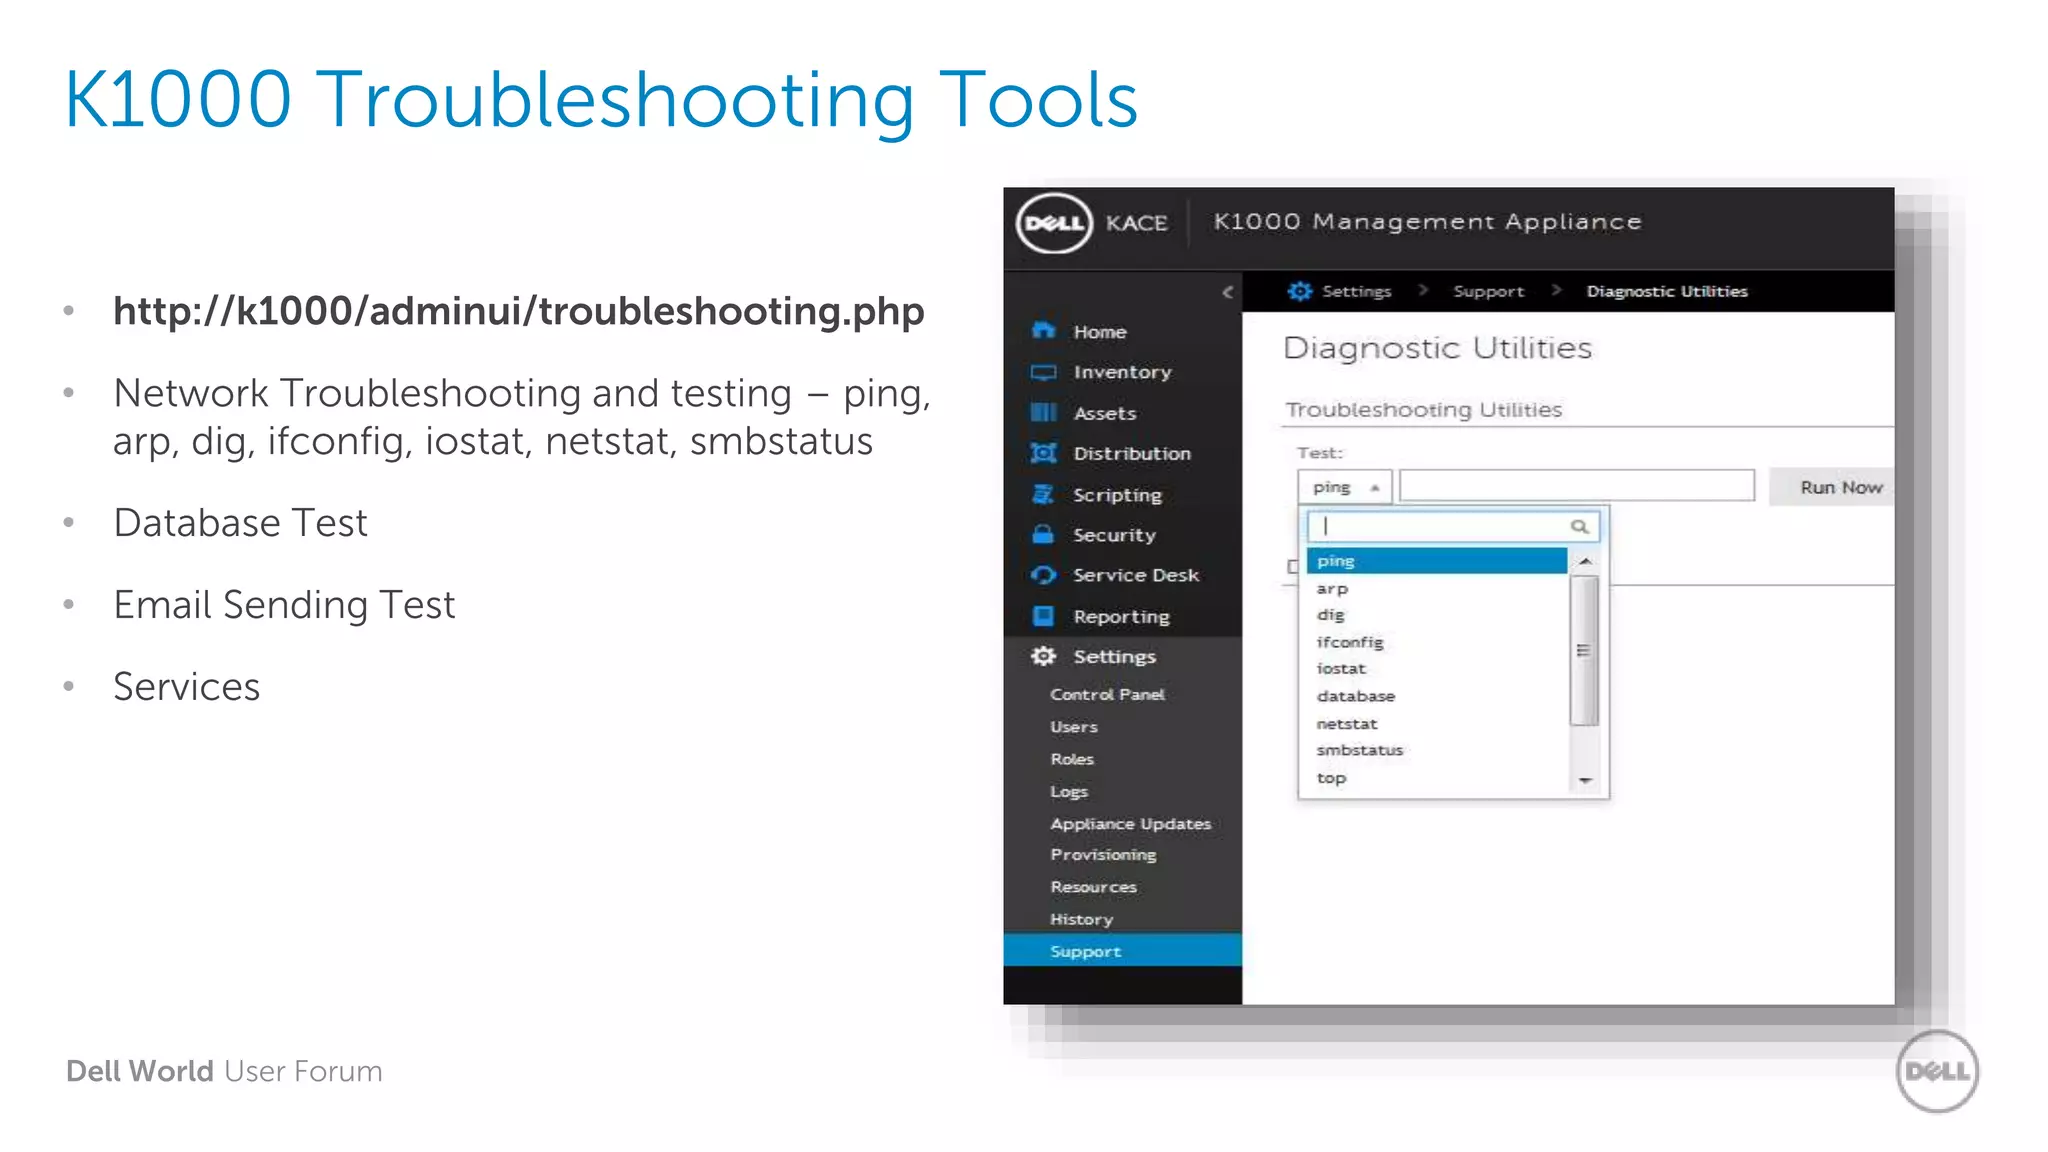Select top in the test list
The image size is (2048, 1152).
coord(1437,778)
